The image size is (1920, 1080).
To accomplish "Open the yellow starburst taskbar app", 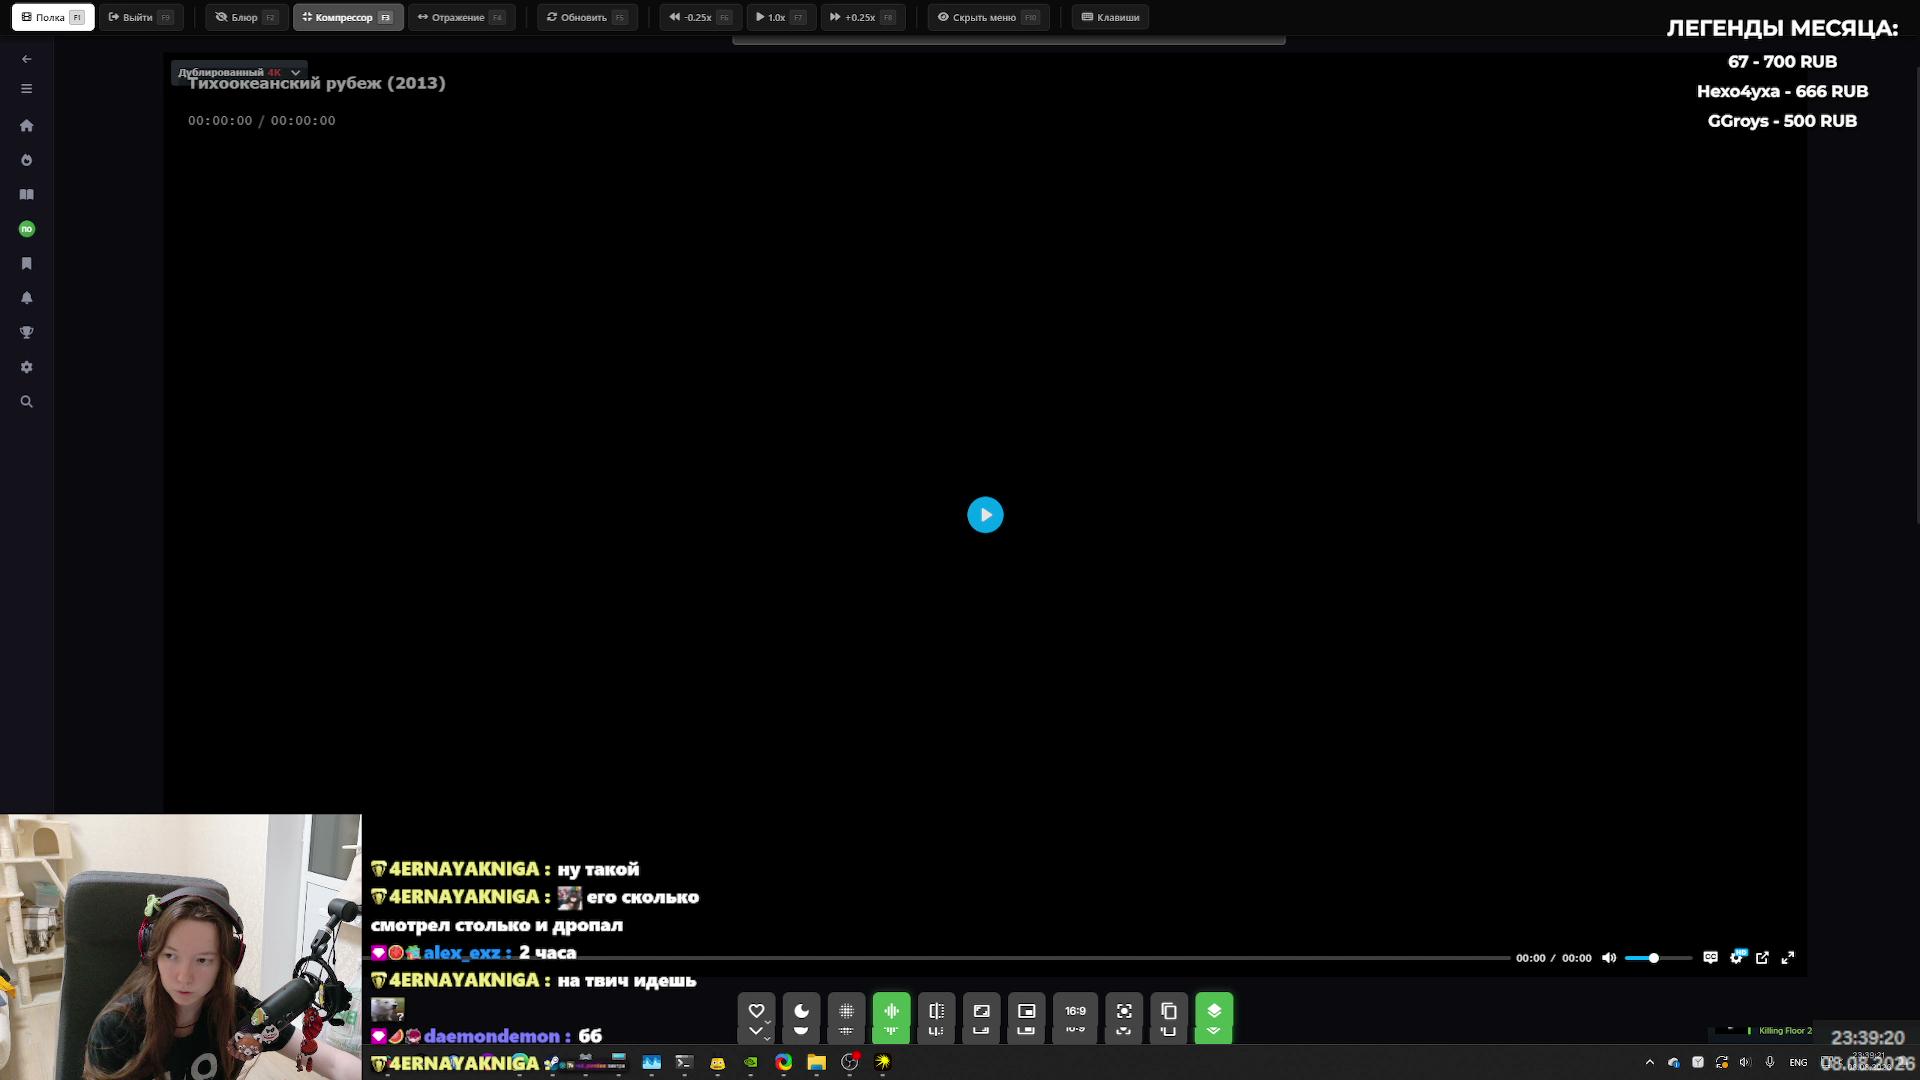I will coord(883,1063).
